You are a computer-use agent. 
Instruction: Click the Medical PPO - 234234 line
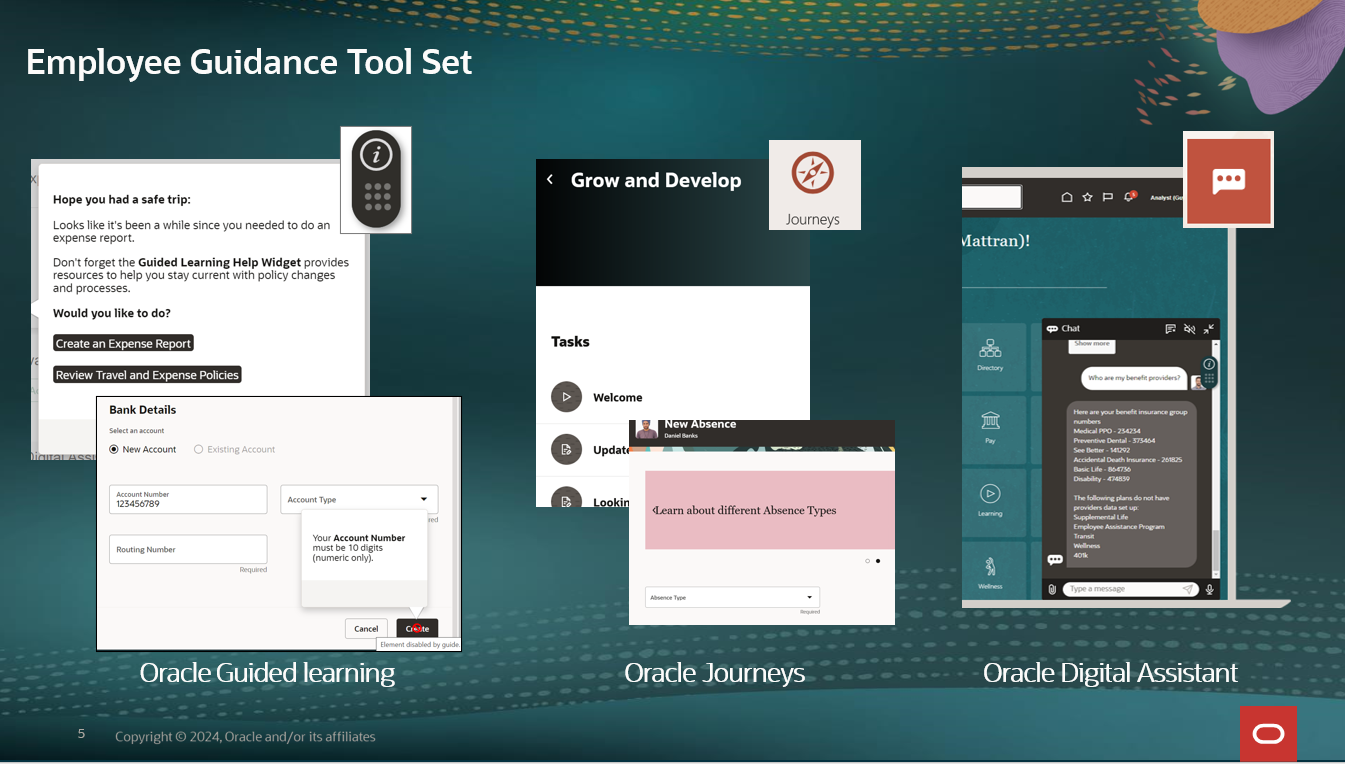[x=1107, y=431]
